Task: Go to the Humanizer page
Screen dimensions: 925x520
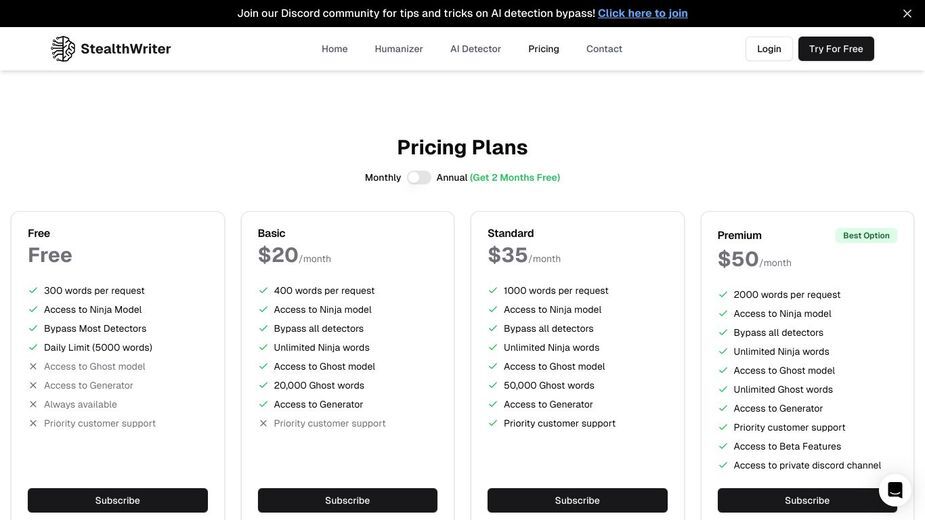Action: 399,49
